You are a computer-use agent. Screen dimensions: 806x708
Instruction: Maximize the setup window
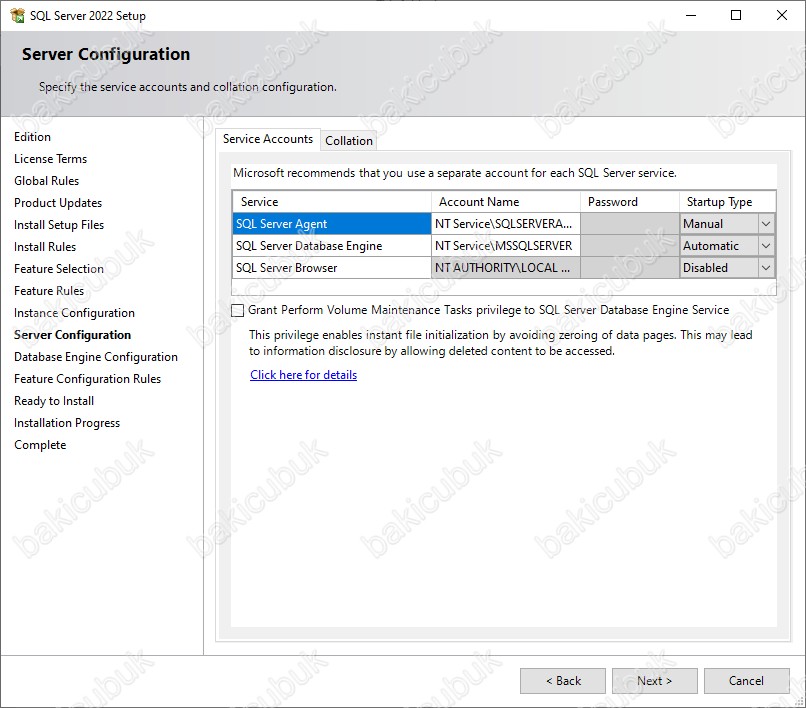(x=736, y=15)
